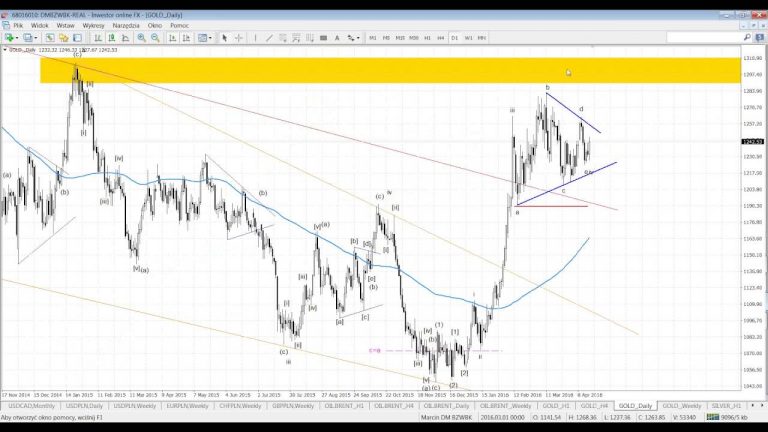
Task: Open the Wstaw menu
Action: (65, 25)
